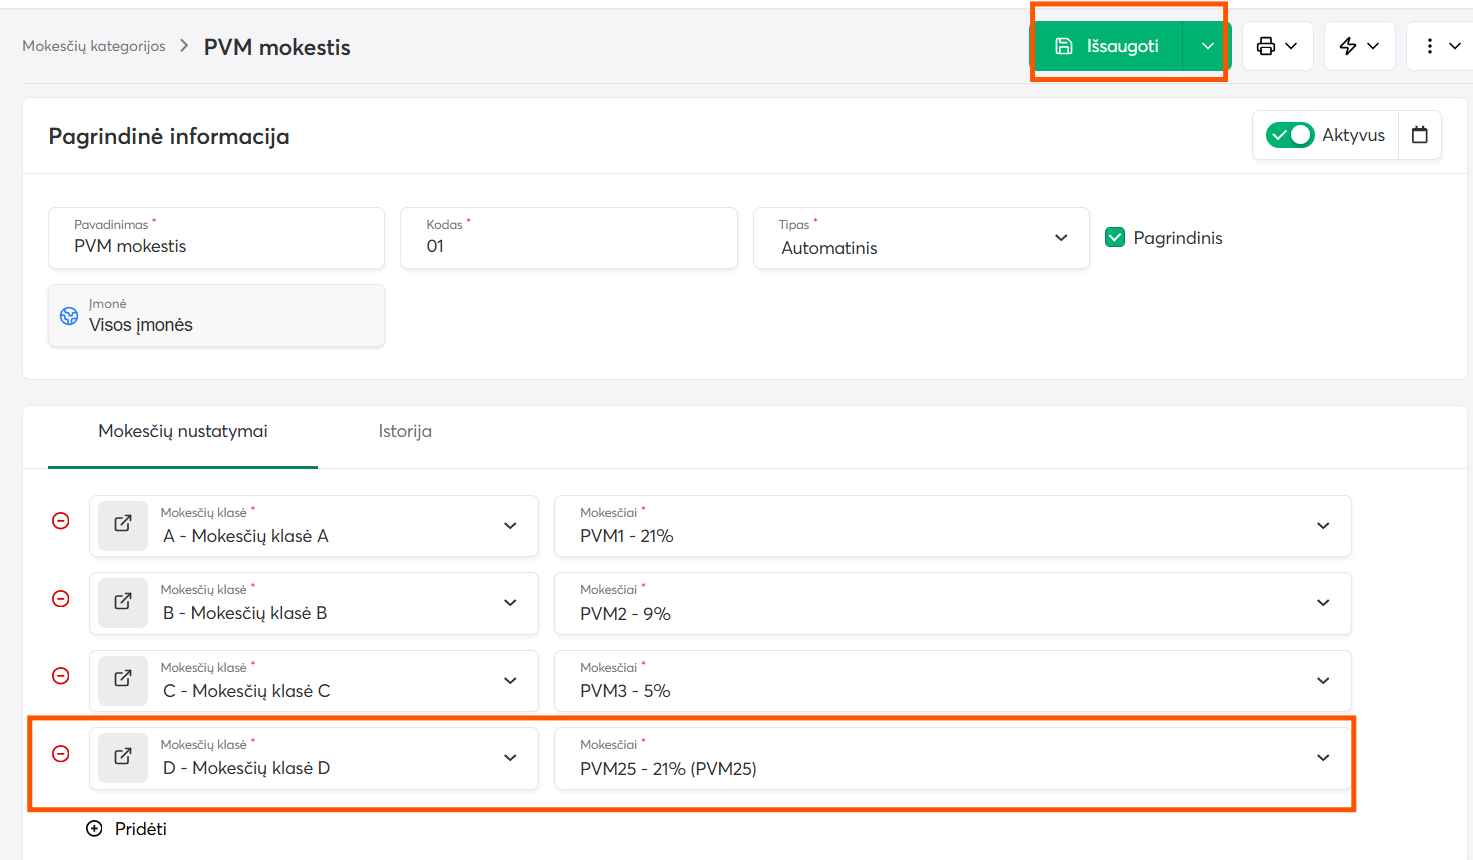Open the Mokesčiai dropdown showing PVM3 - 5%
The image size is (1473, 860).
(x=953, y=681)
